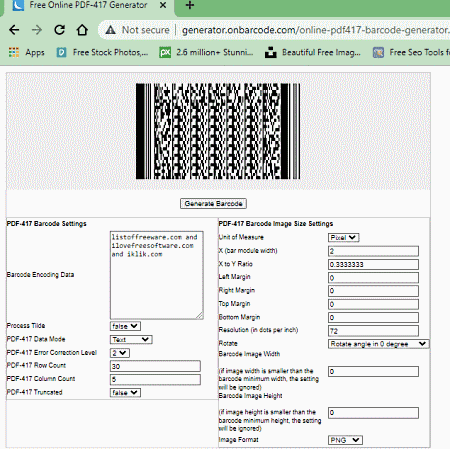
Task: Open the Unit of Measure dropdown
Action: click(x=344, y=238)
